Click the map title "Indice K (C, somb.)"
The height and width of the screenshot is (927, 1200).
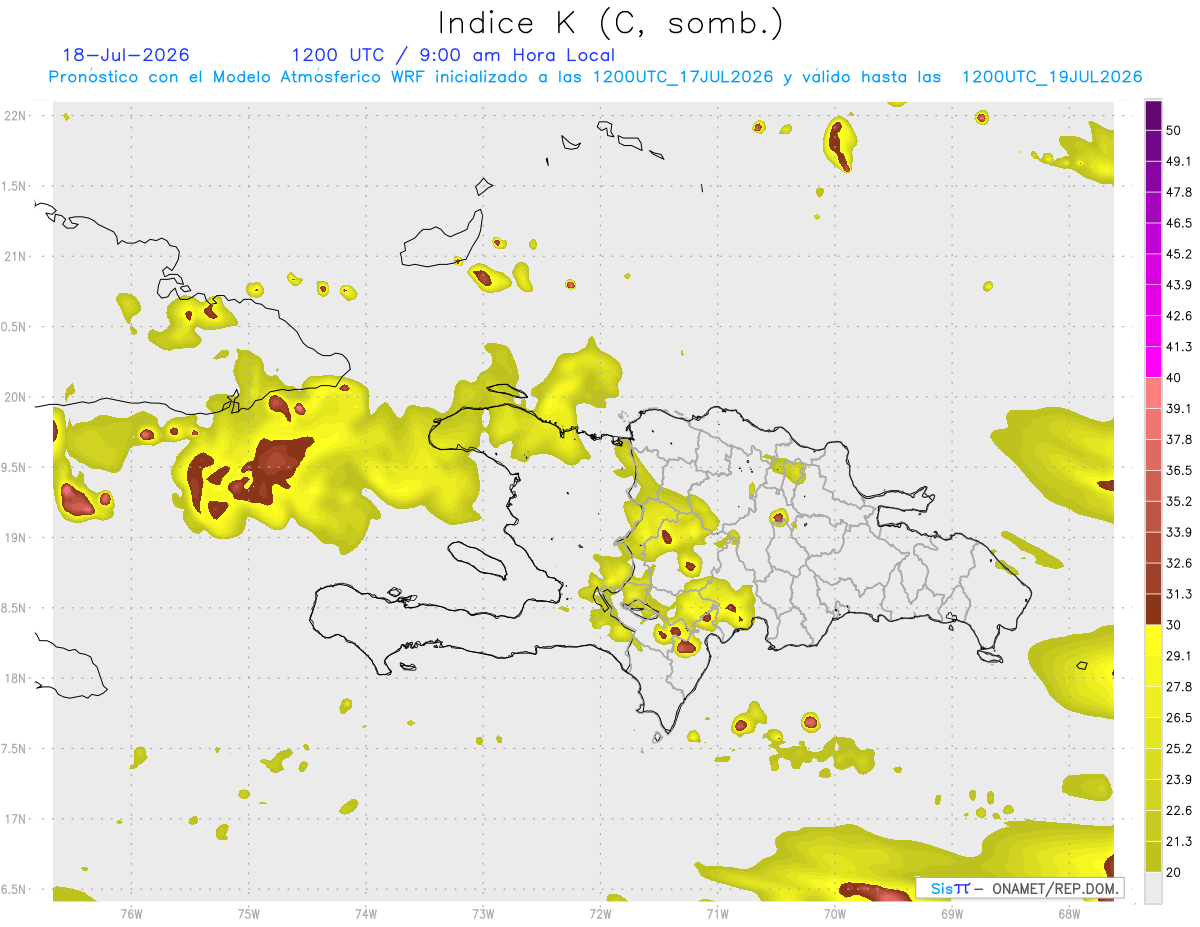point(611,23)
